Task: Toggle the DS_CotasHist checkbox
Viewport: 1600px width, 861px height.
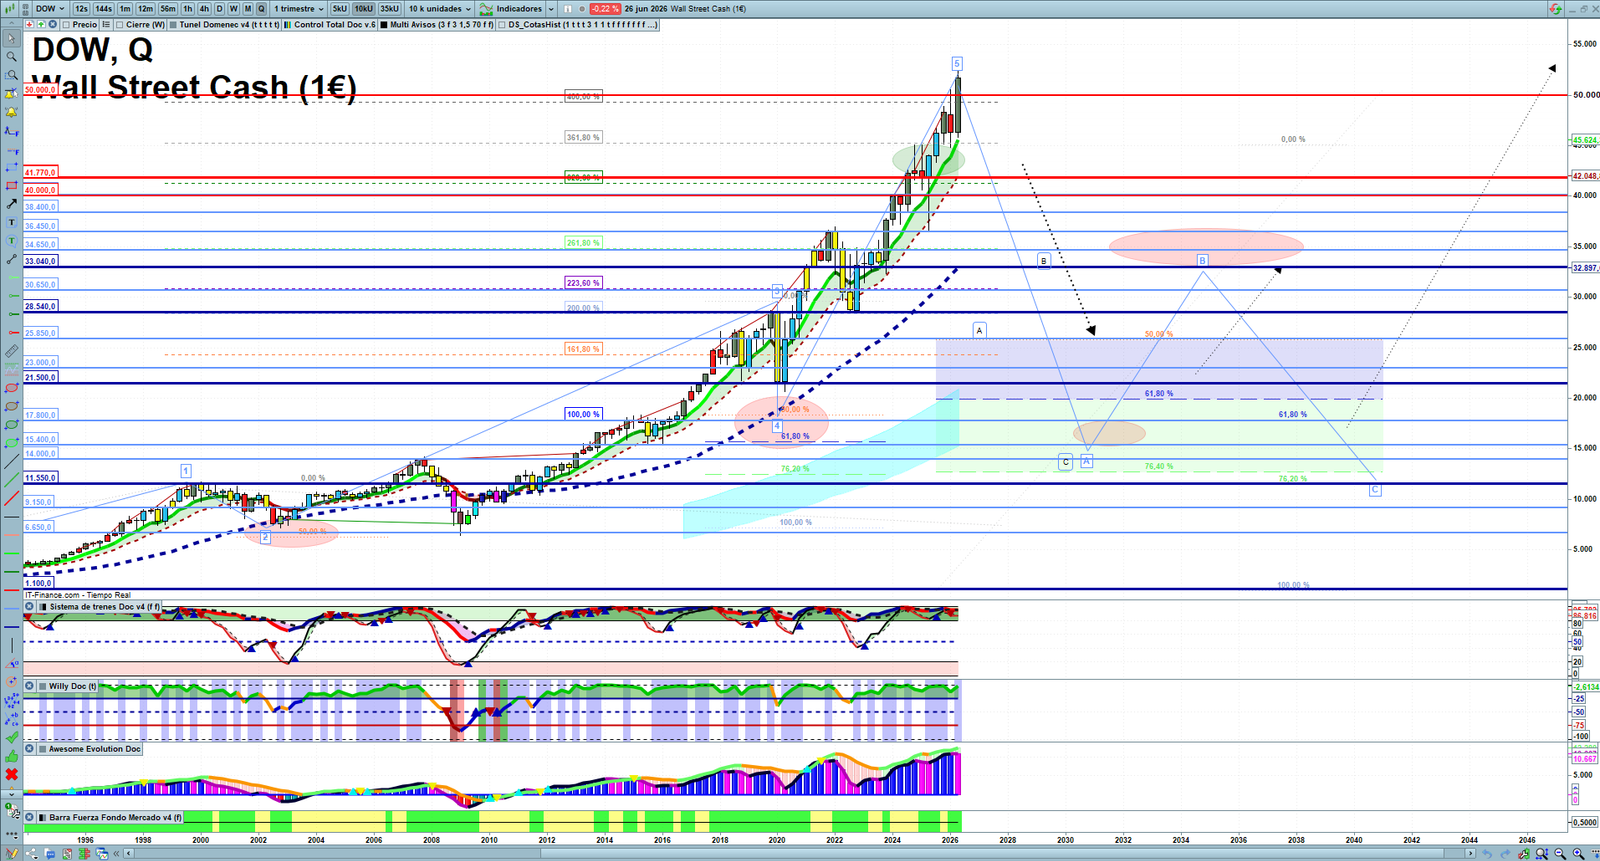Action: pyautogui.click(x=502, y=24)
